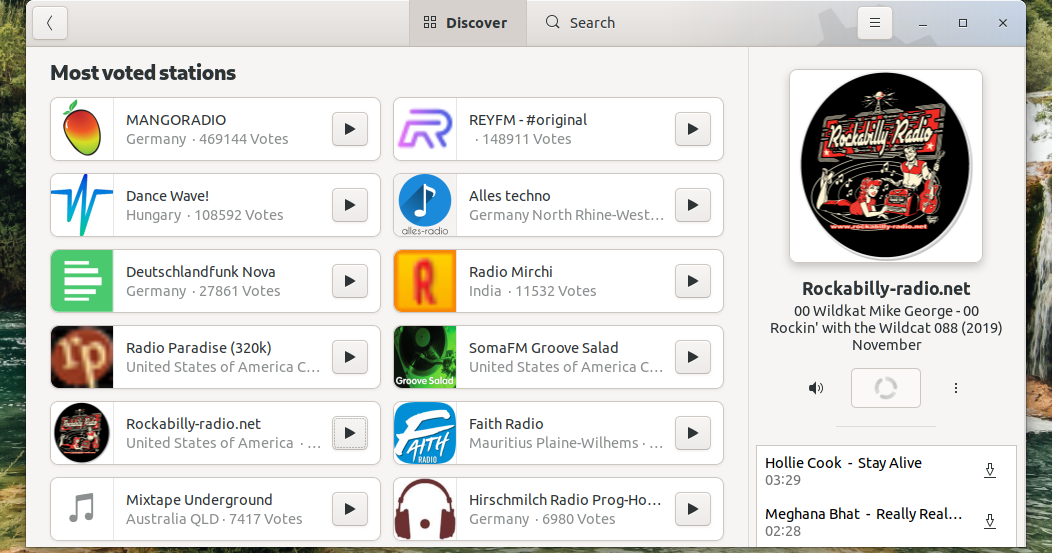Click the Deutschlandfunk Nova green logo
1052x553 pixels.
(82, 281)
